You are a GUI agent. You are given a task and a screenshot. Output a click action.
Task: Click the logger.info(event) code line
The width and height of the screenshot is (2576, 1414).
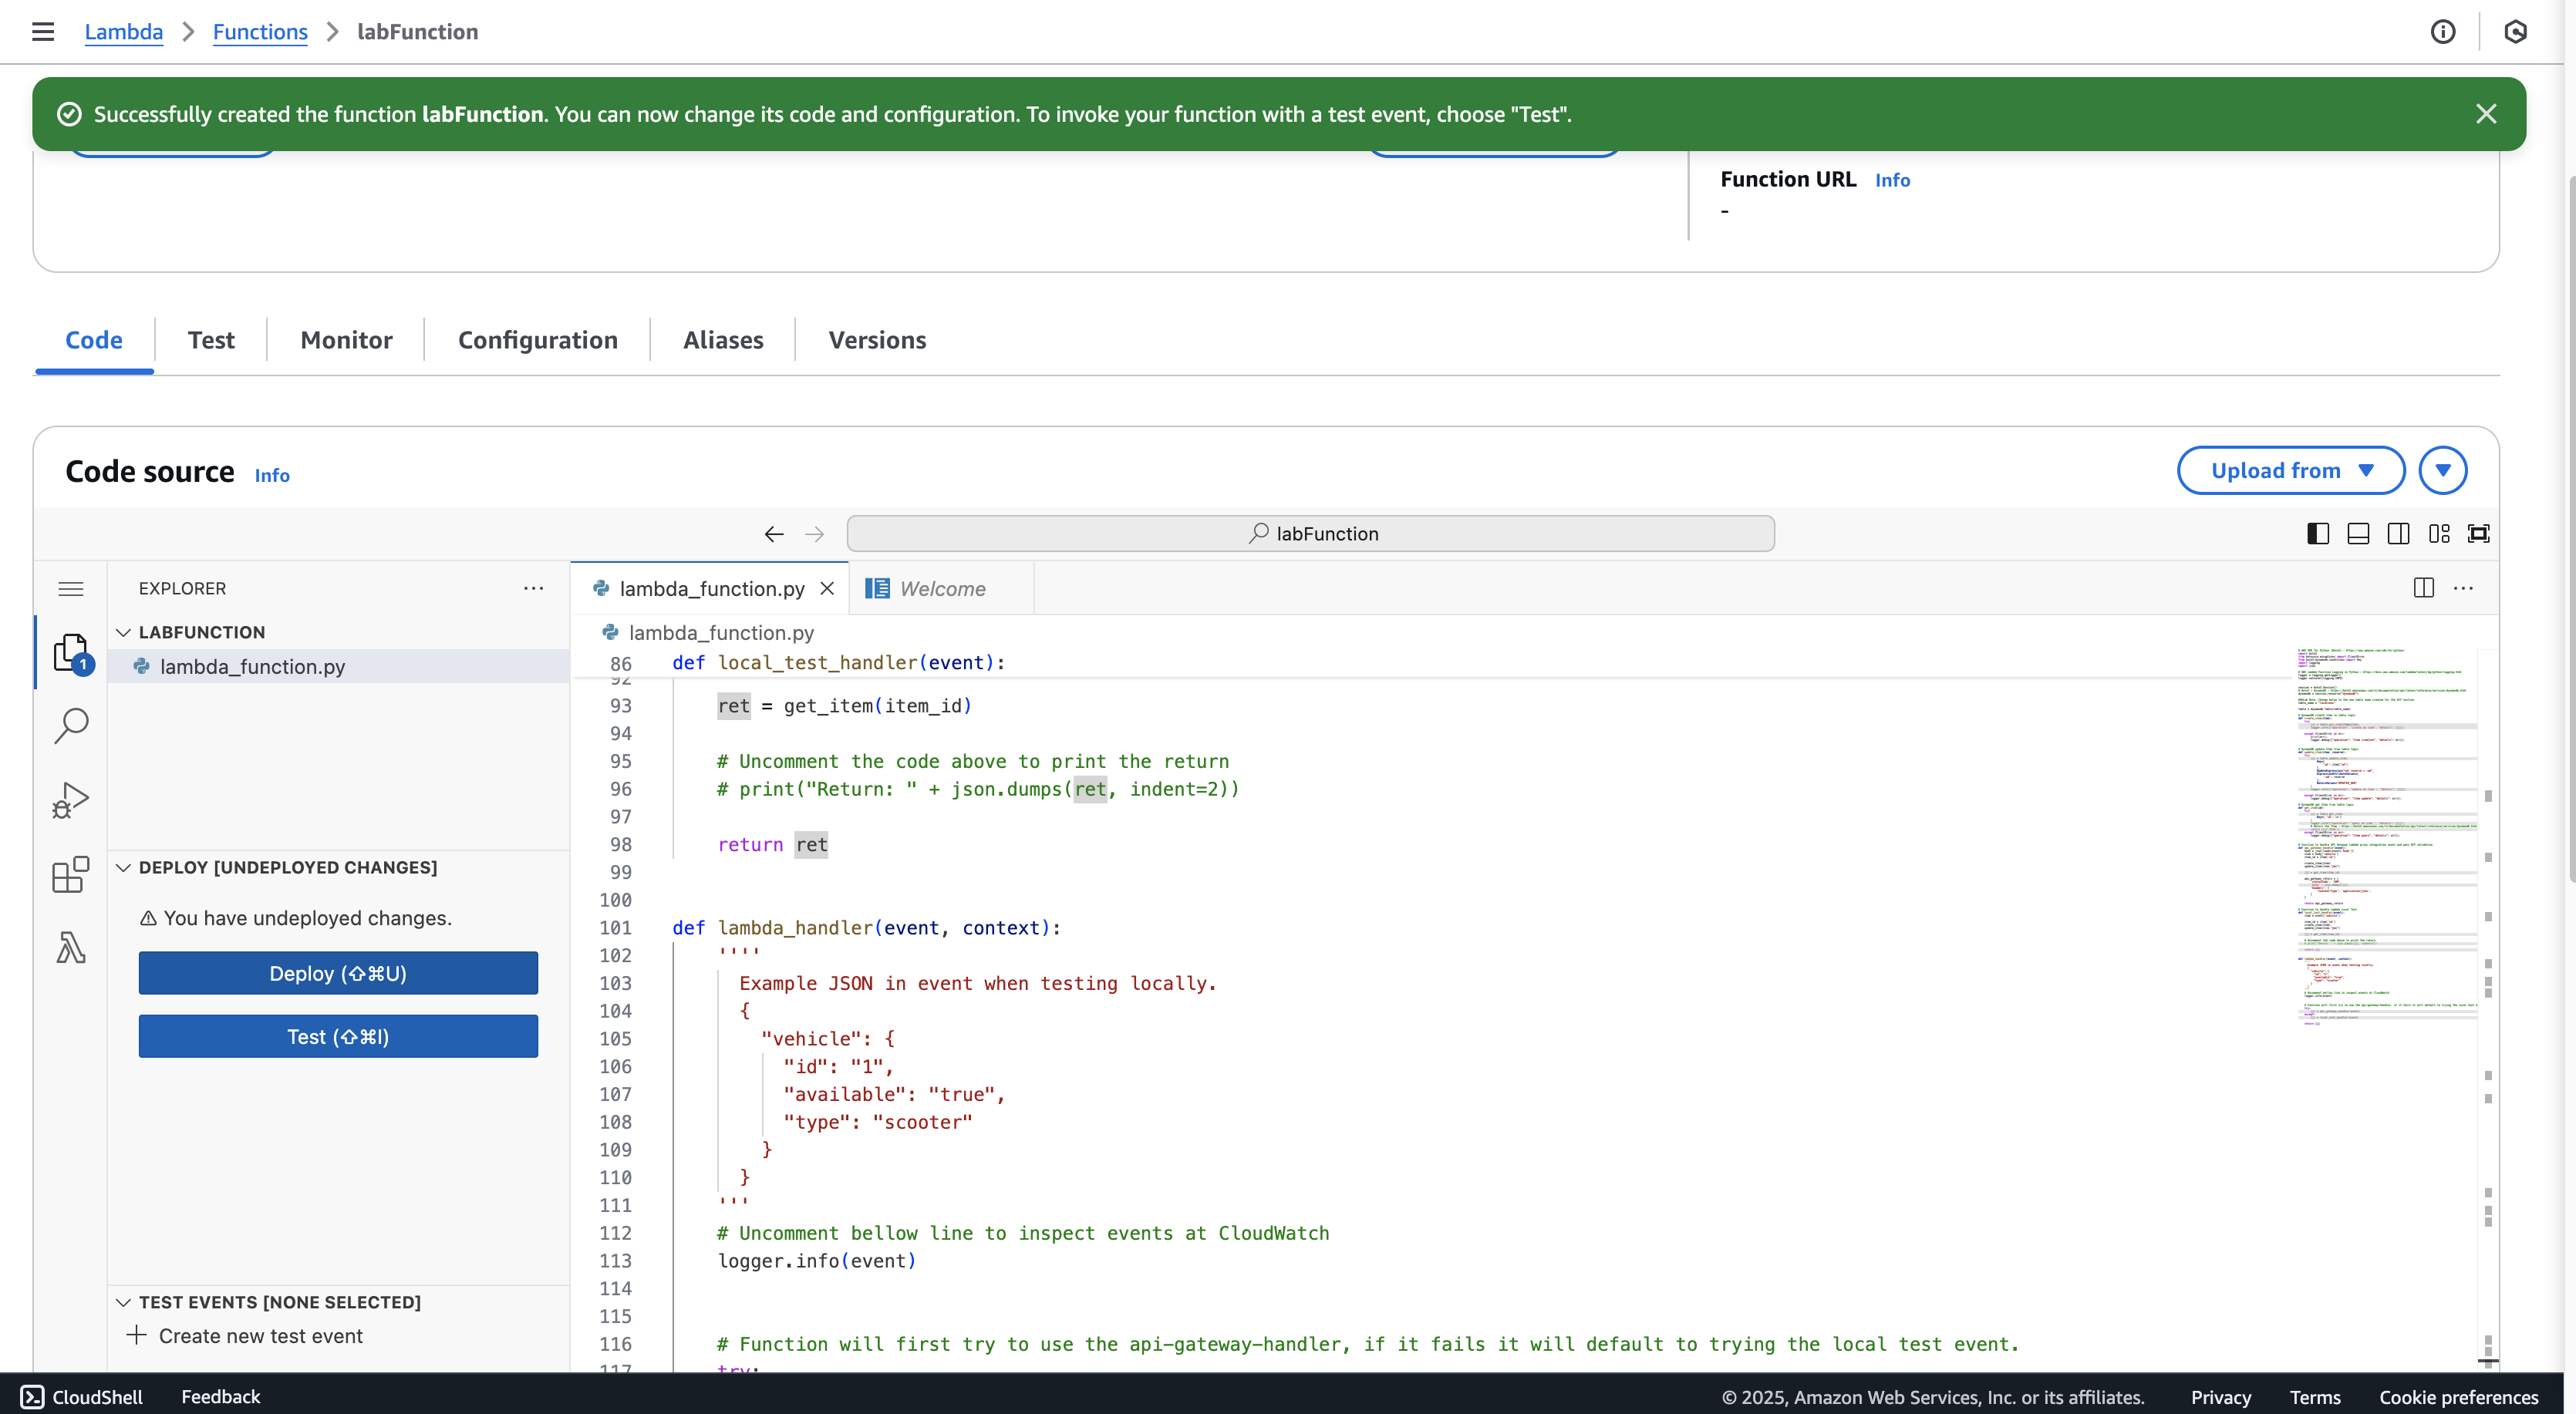[x=817, y=1261]
